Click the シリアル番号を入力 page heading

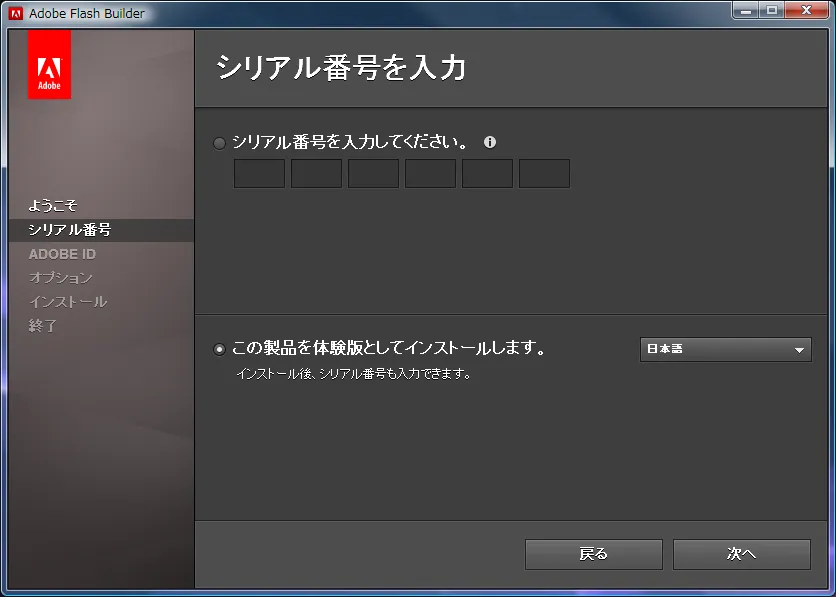(x=341, y=68)
